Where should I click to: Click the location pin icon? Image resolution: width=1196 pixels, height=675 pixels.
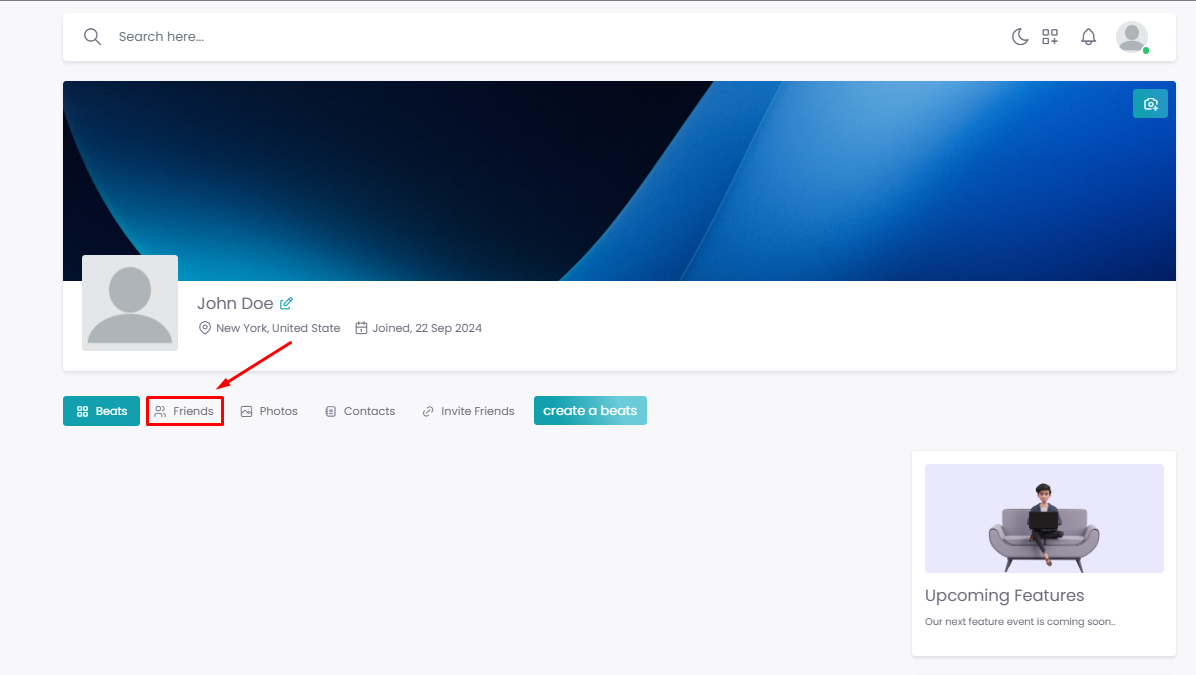tap(205, 328)
